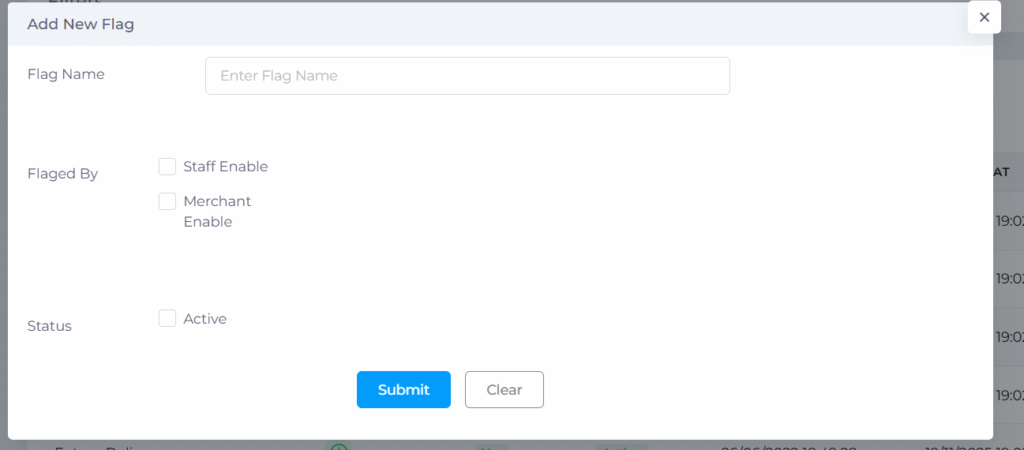The image size is (1024, 450).
Task: Toggle the Active status checkbox
Action: [x=167, y=318]
